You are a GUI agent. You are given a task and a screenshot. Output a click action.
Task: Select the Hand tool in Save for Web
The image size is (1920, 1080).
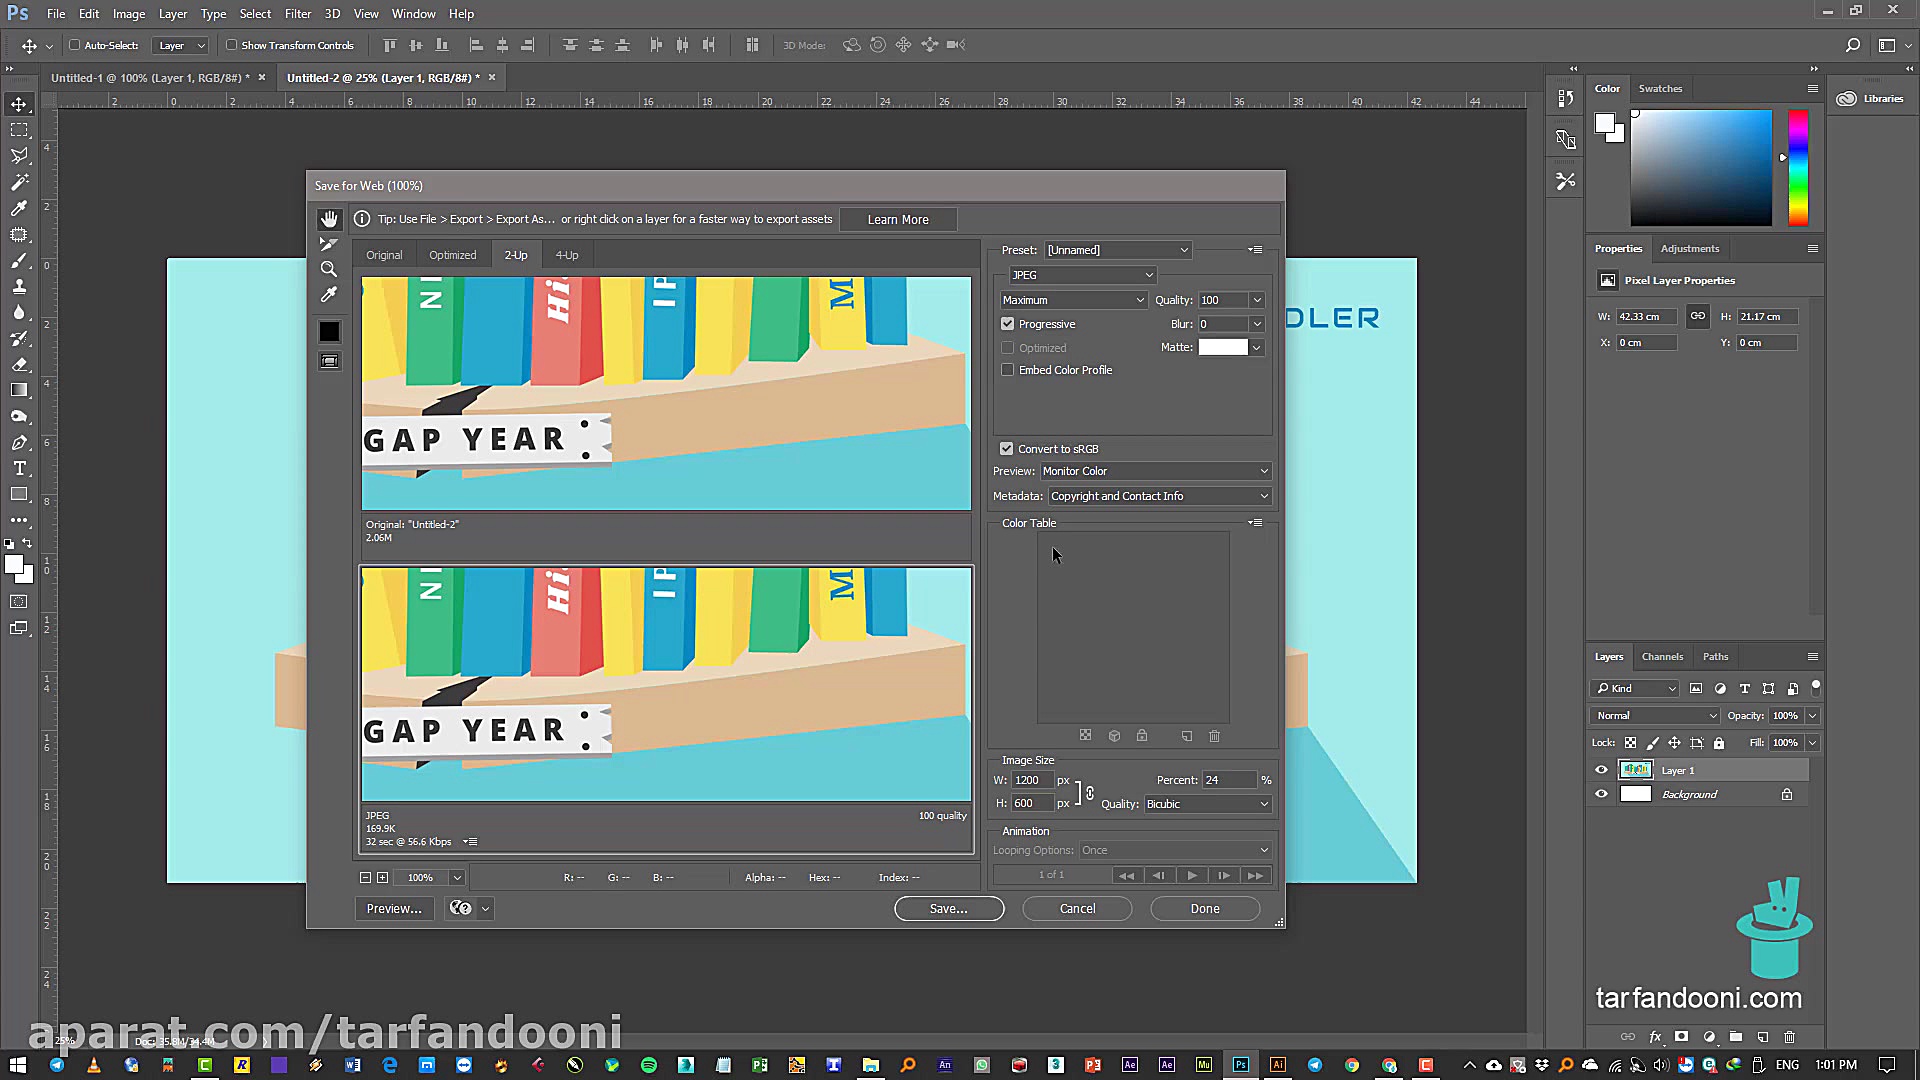[x=329, y=219]
